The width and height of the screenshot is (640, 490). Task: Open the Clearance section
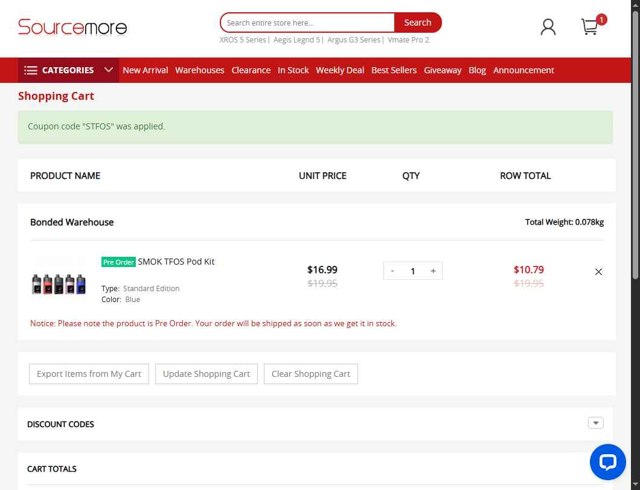(251, 70)
